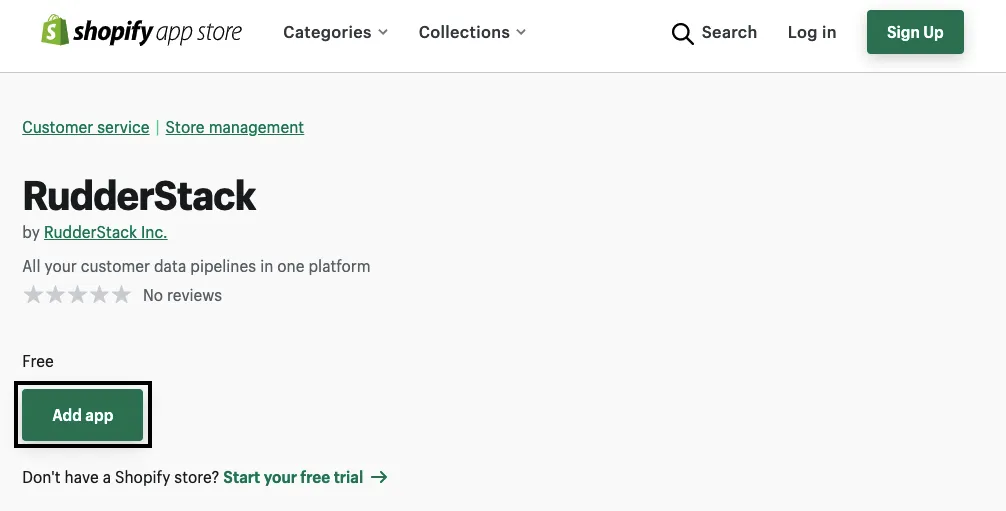
Task: Go to Store management category
Action: [234, 127]
